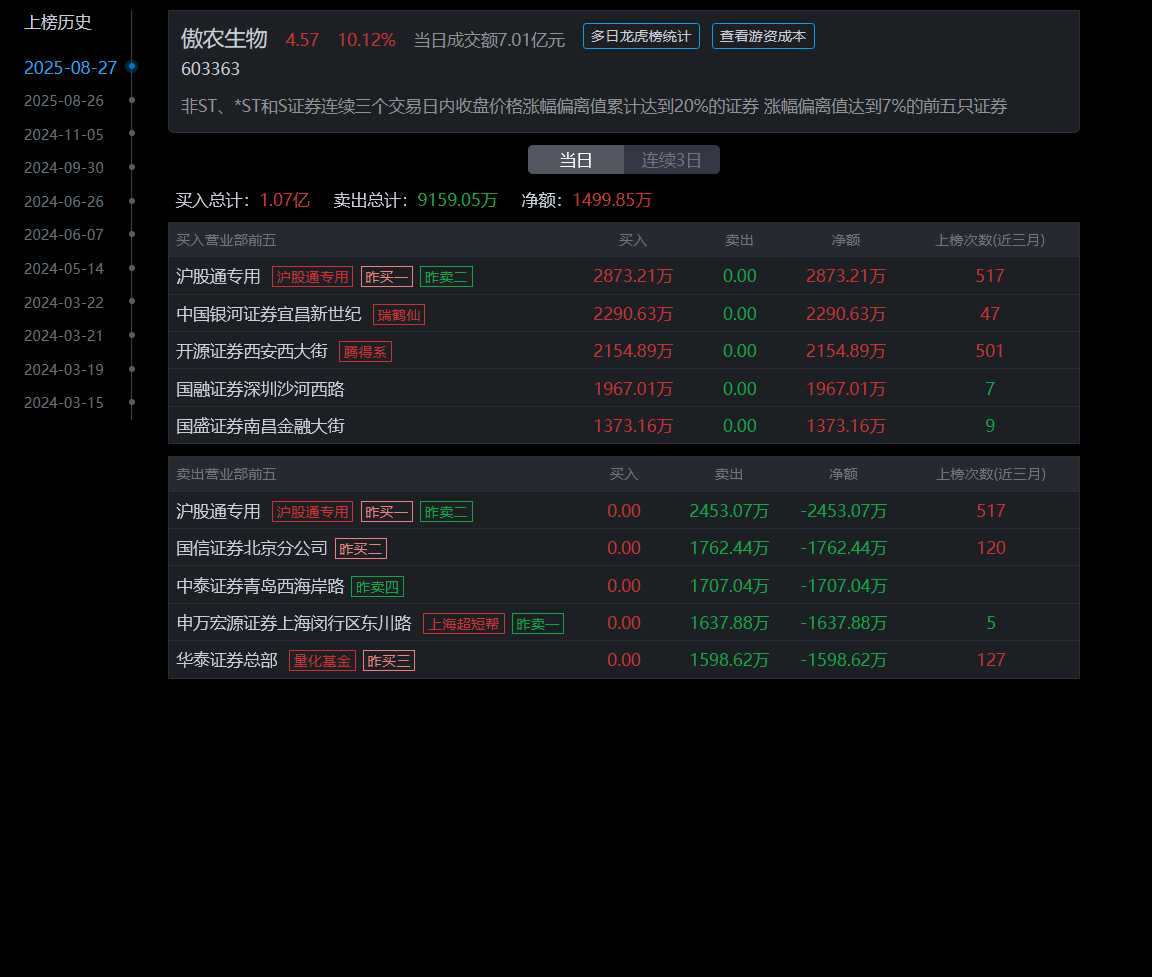Select history date 2024-03-15
Viewport: 1152px width, 977px height.
[64, 403]
